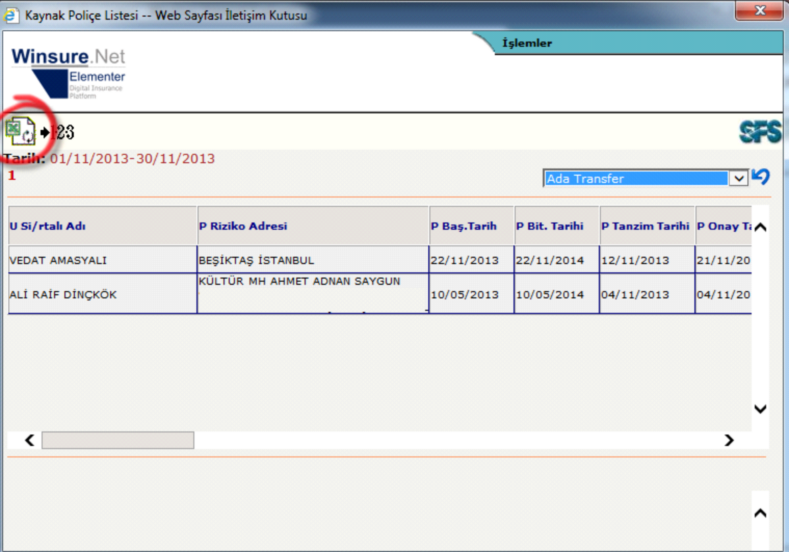
Task: Click the table's scroll up arrow
Action: [x=760, y=226]
